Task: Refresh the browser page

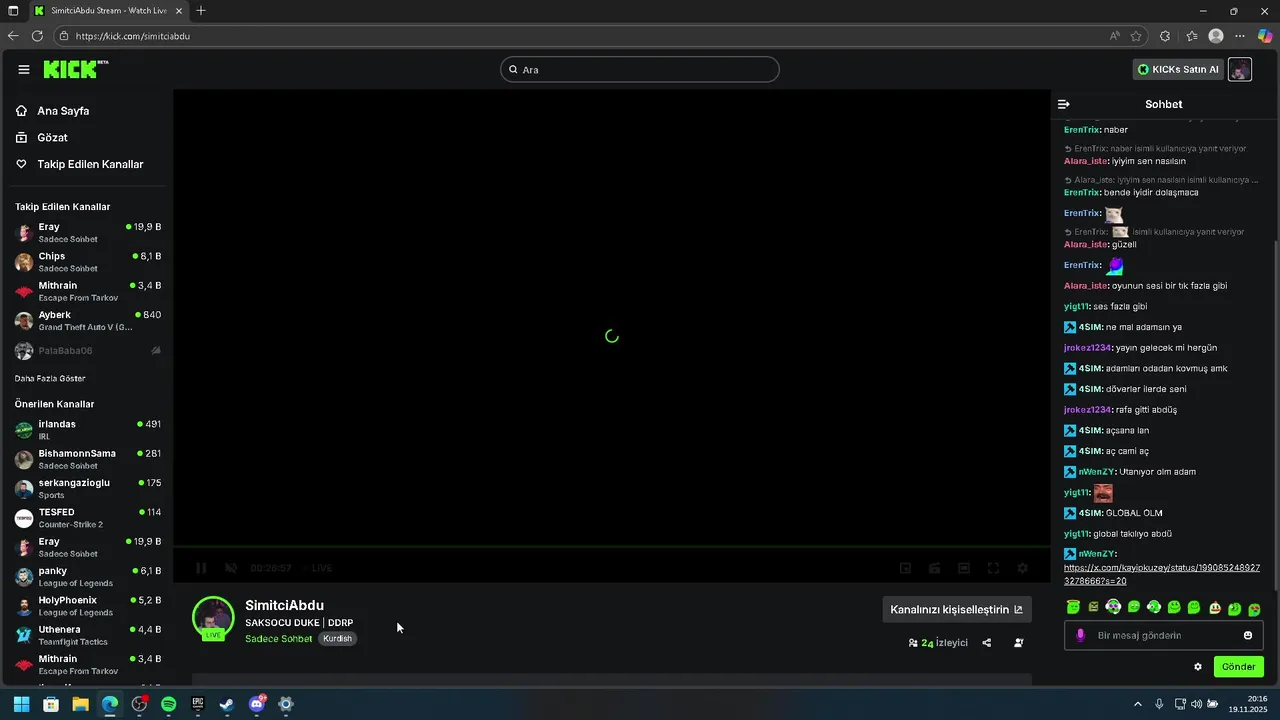Action: coord(37,36)
